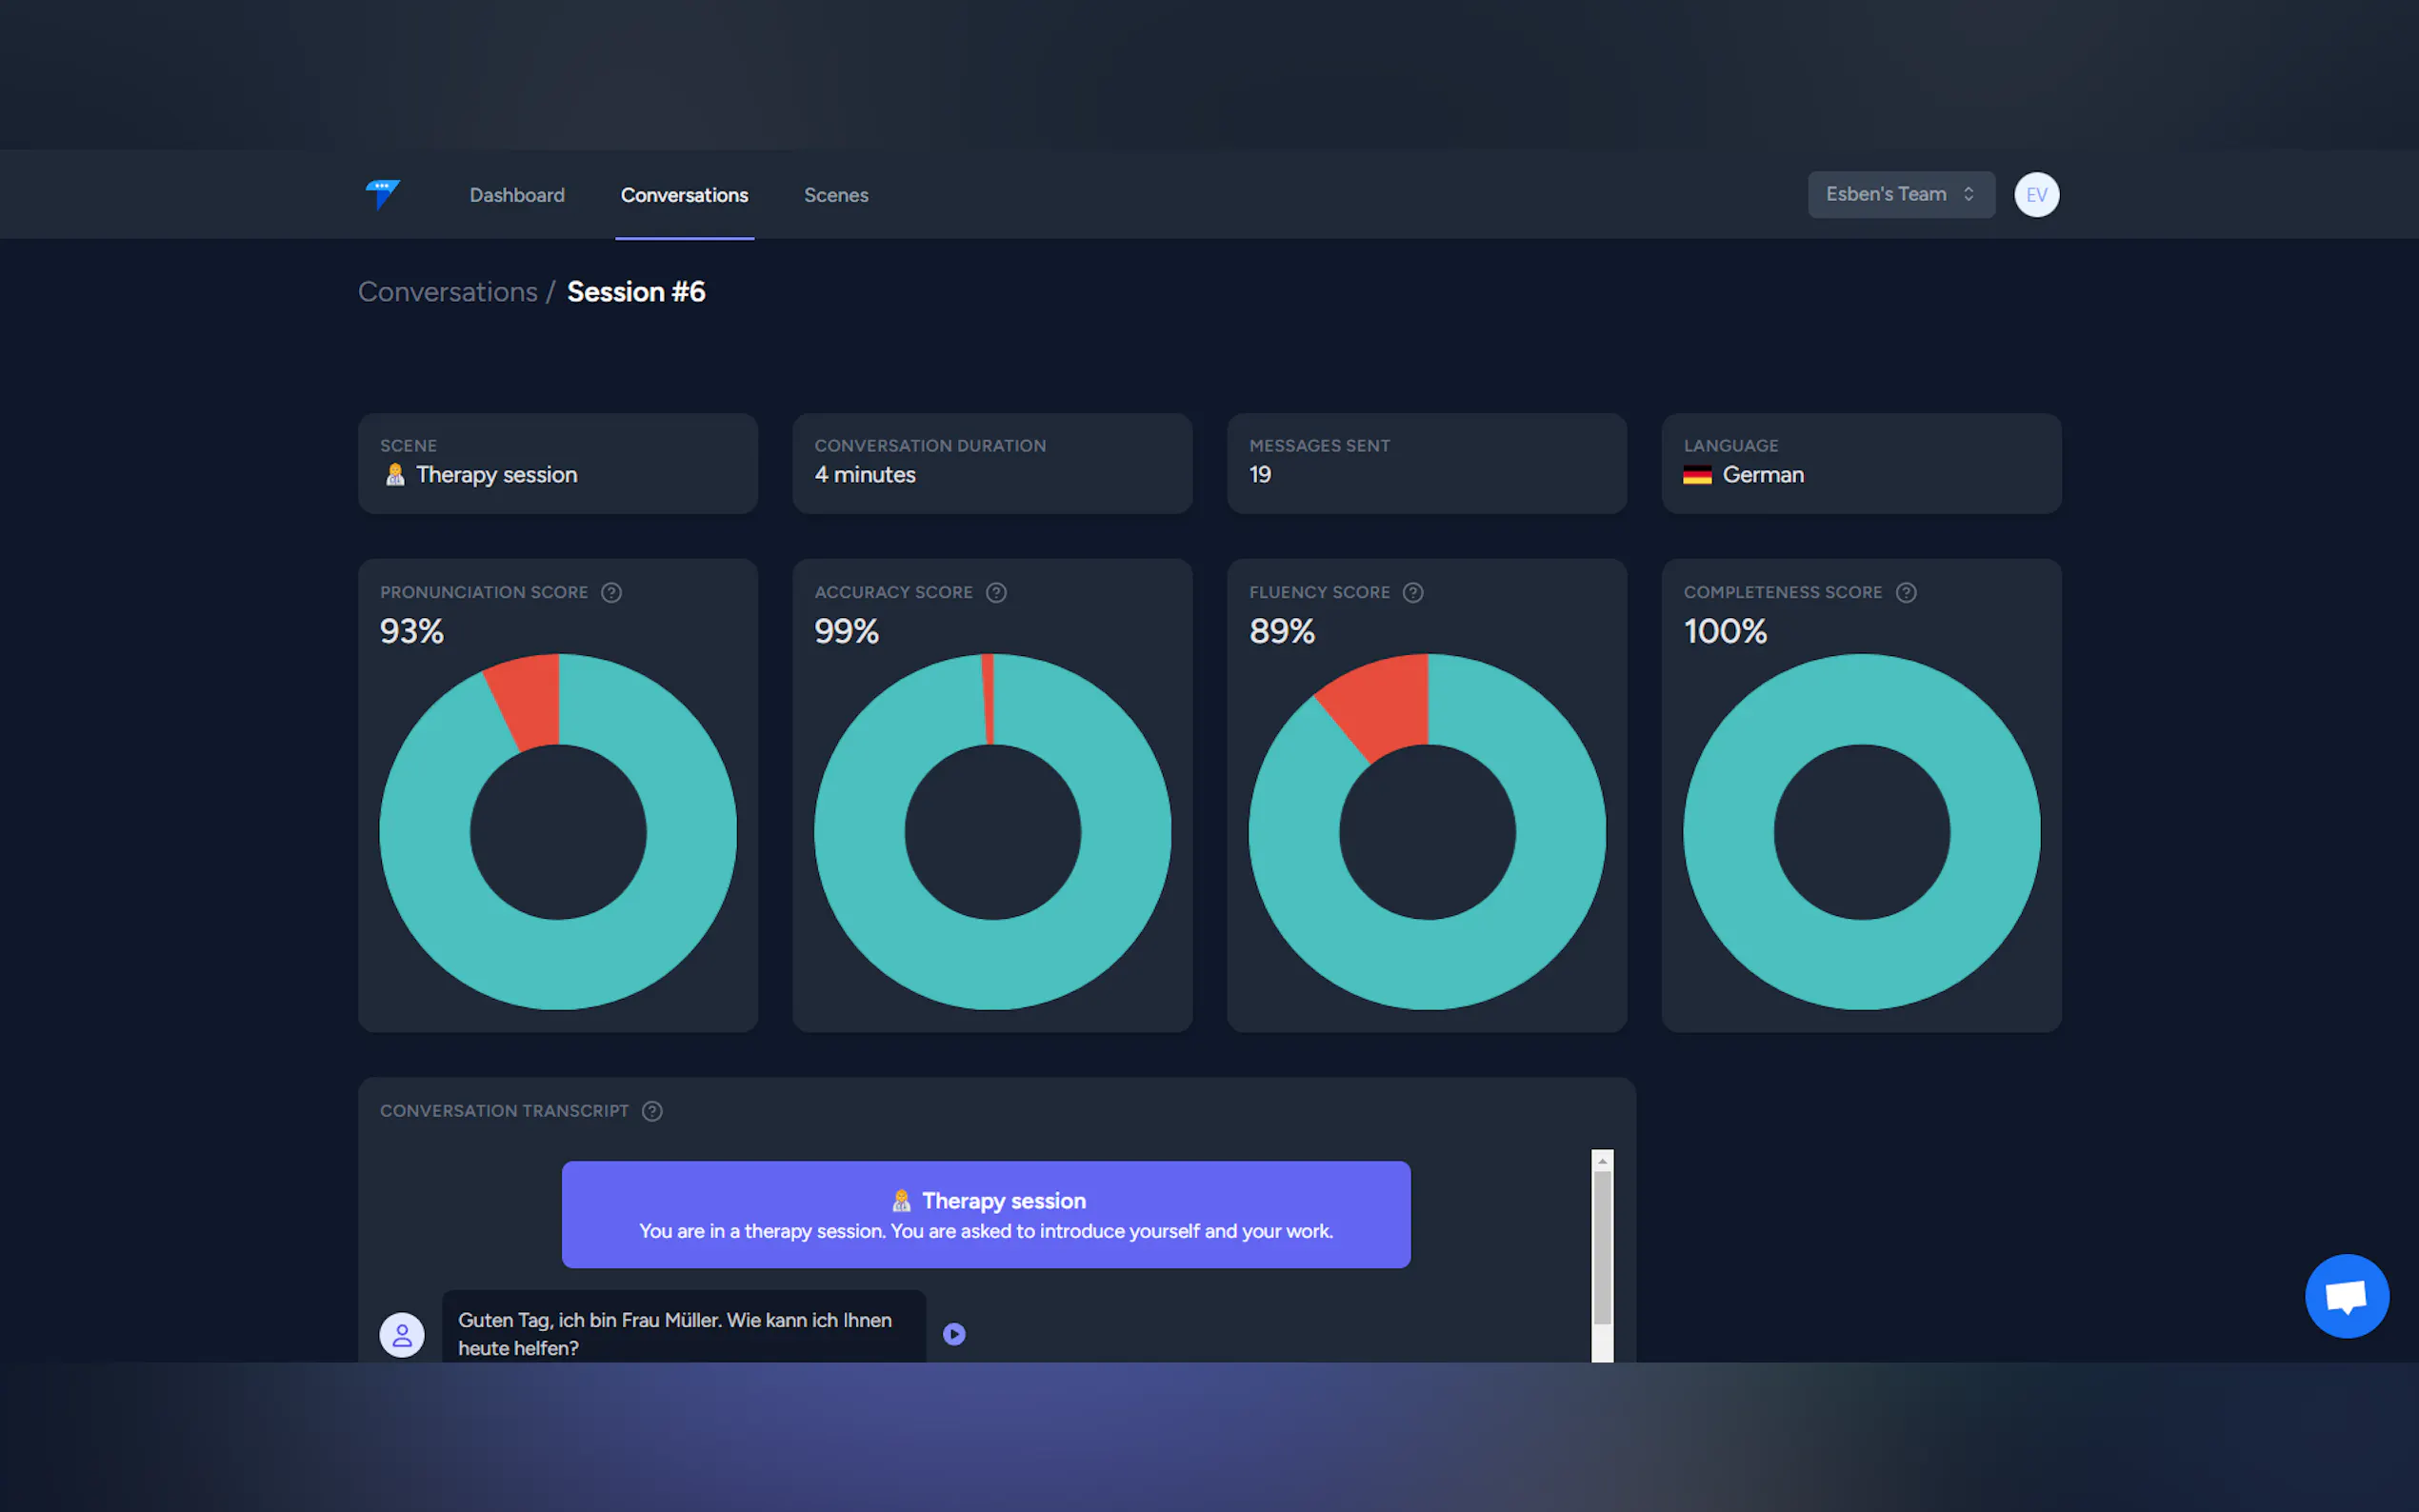The height and width of the screenshot is (1512, 2419).
Task: Click the 'Therapy session' text in Scene card
Action: (x=497, y=475)
